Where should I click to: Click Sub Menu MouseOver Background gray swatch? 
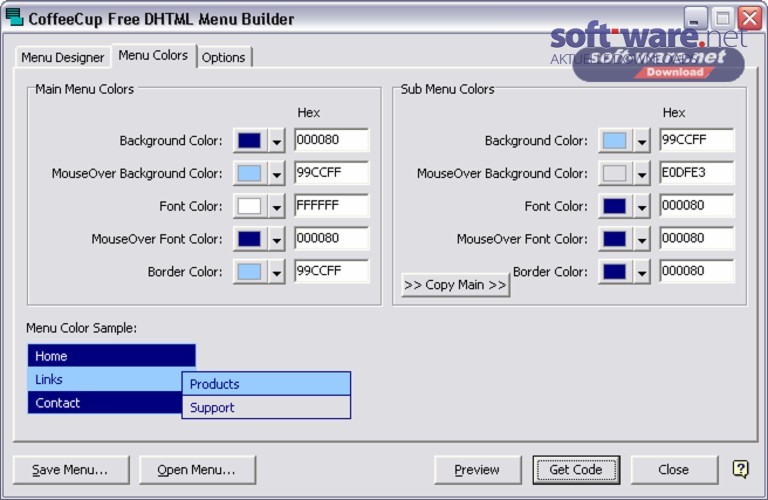(x=614, y=174)
